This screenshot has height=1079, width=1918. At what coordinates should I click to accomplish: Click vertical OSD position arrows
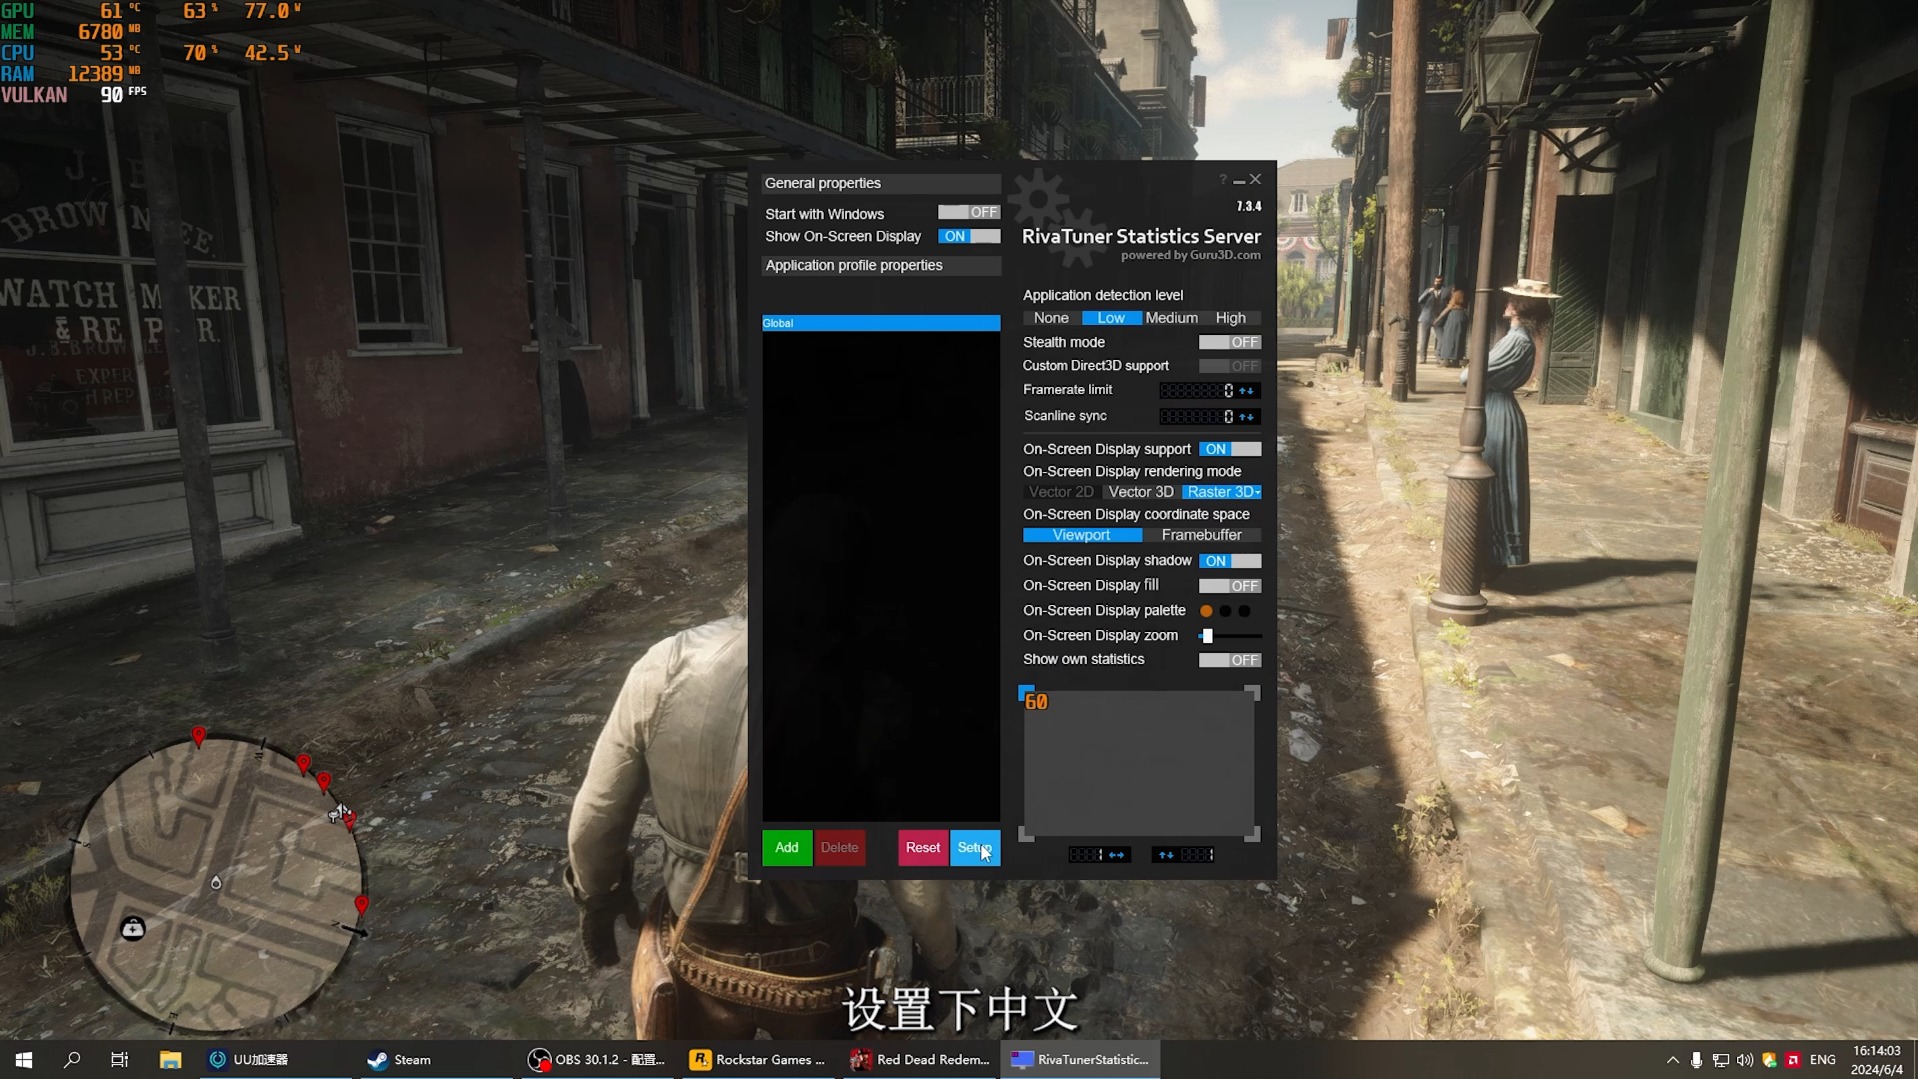click(x=1165, y=855)
